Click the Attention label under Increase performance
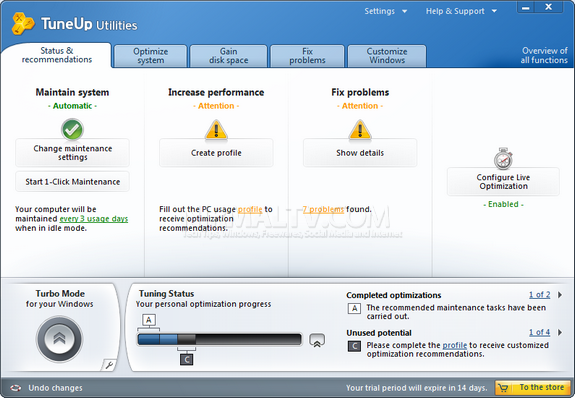Screen dimensions: 575x398 click(216, 106)
